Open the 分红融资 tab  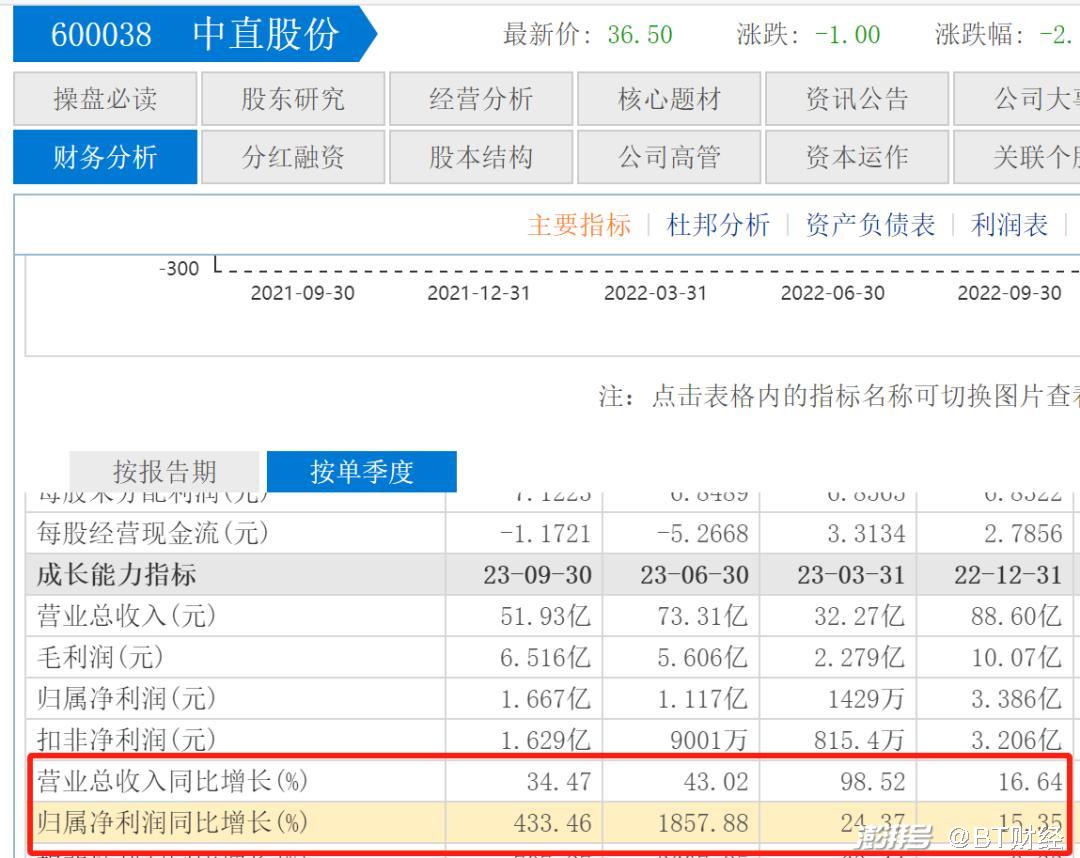pos(293,158)
